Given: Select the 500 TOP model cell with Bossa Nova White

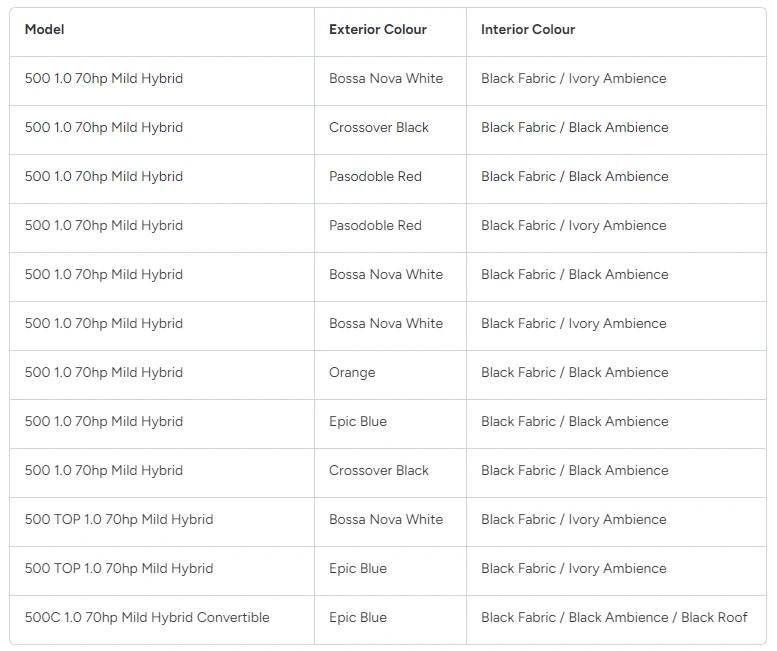Looking at the screenshot, I should [119, 520].
